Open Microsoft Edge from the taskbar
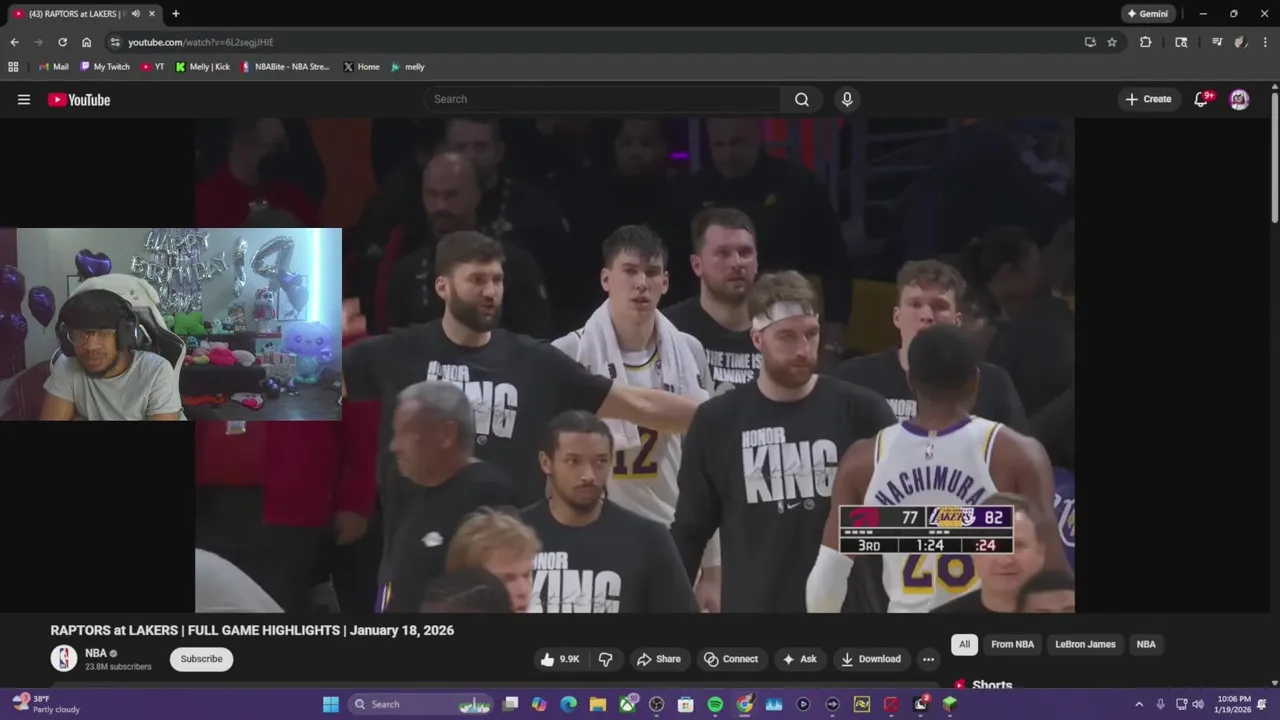 coord(569,704)
